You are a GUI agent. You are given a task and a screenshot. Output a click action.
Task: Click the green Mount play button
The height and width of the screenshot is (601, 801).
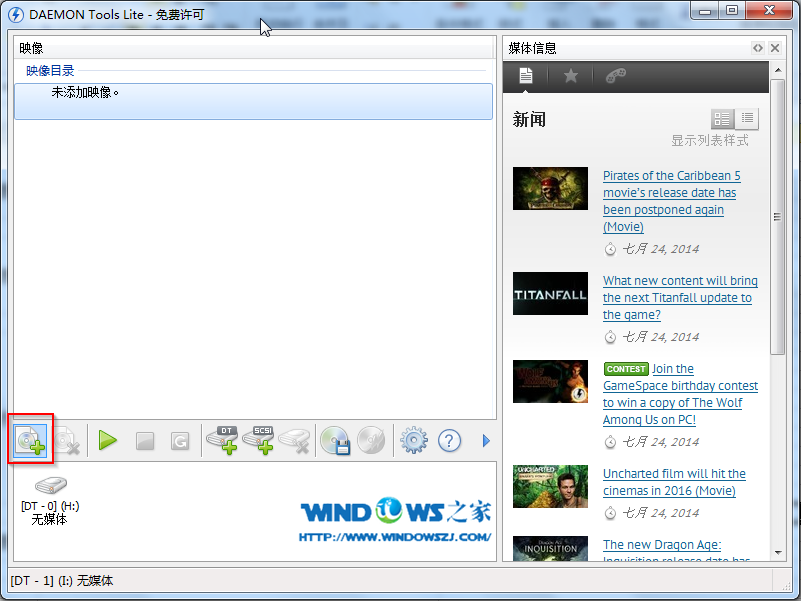pyautogui.click(x=108, y=441)
